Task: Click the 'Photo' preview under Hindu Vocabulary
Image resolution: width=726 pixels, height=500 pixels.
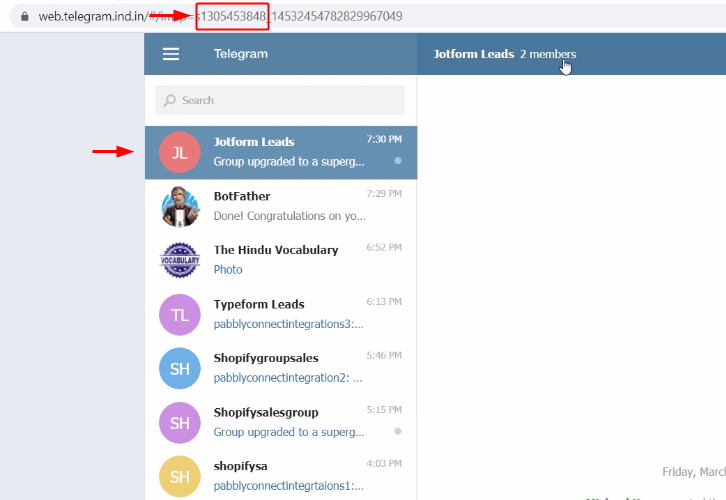Action: click(x=228, y=269)
